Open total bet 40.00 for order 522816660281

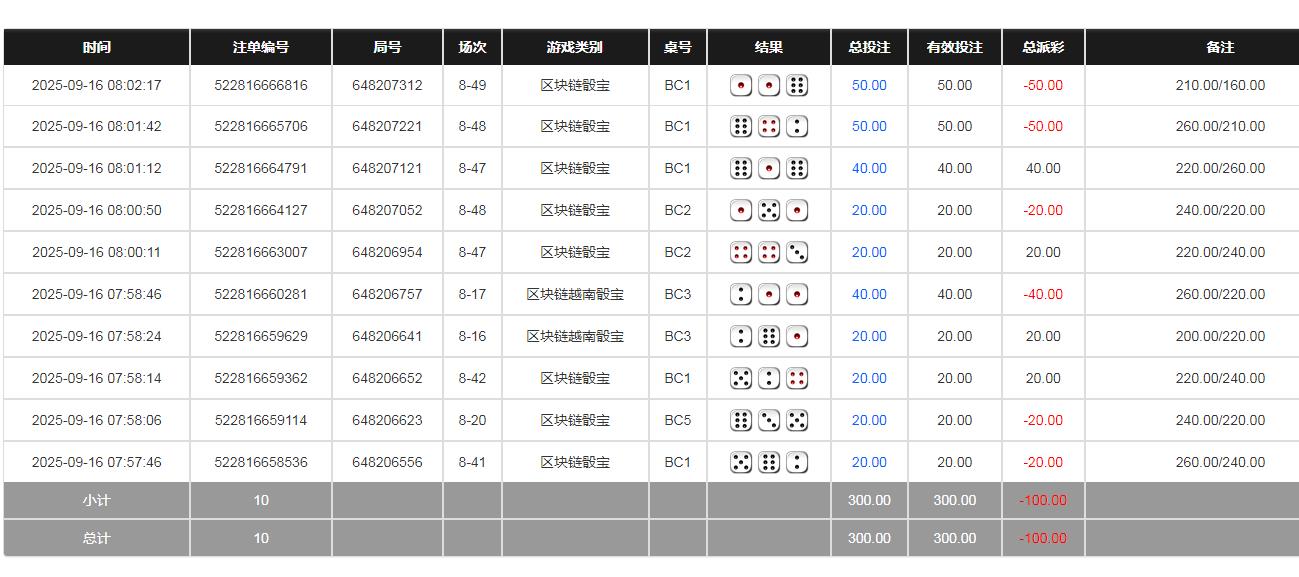(x=869, y=294)
